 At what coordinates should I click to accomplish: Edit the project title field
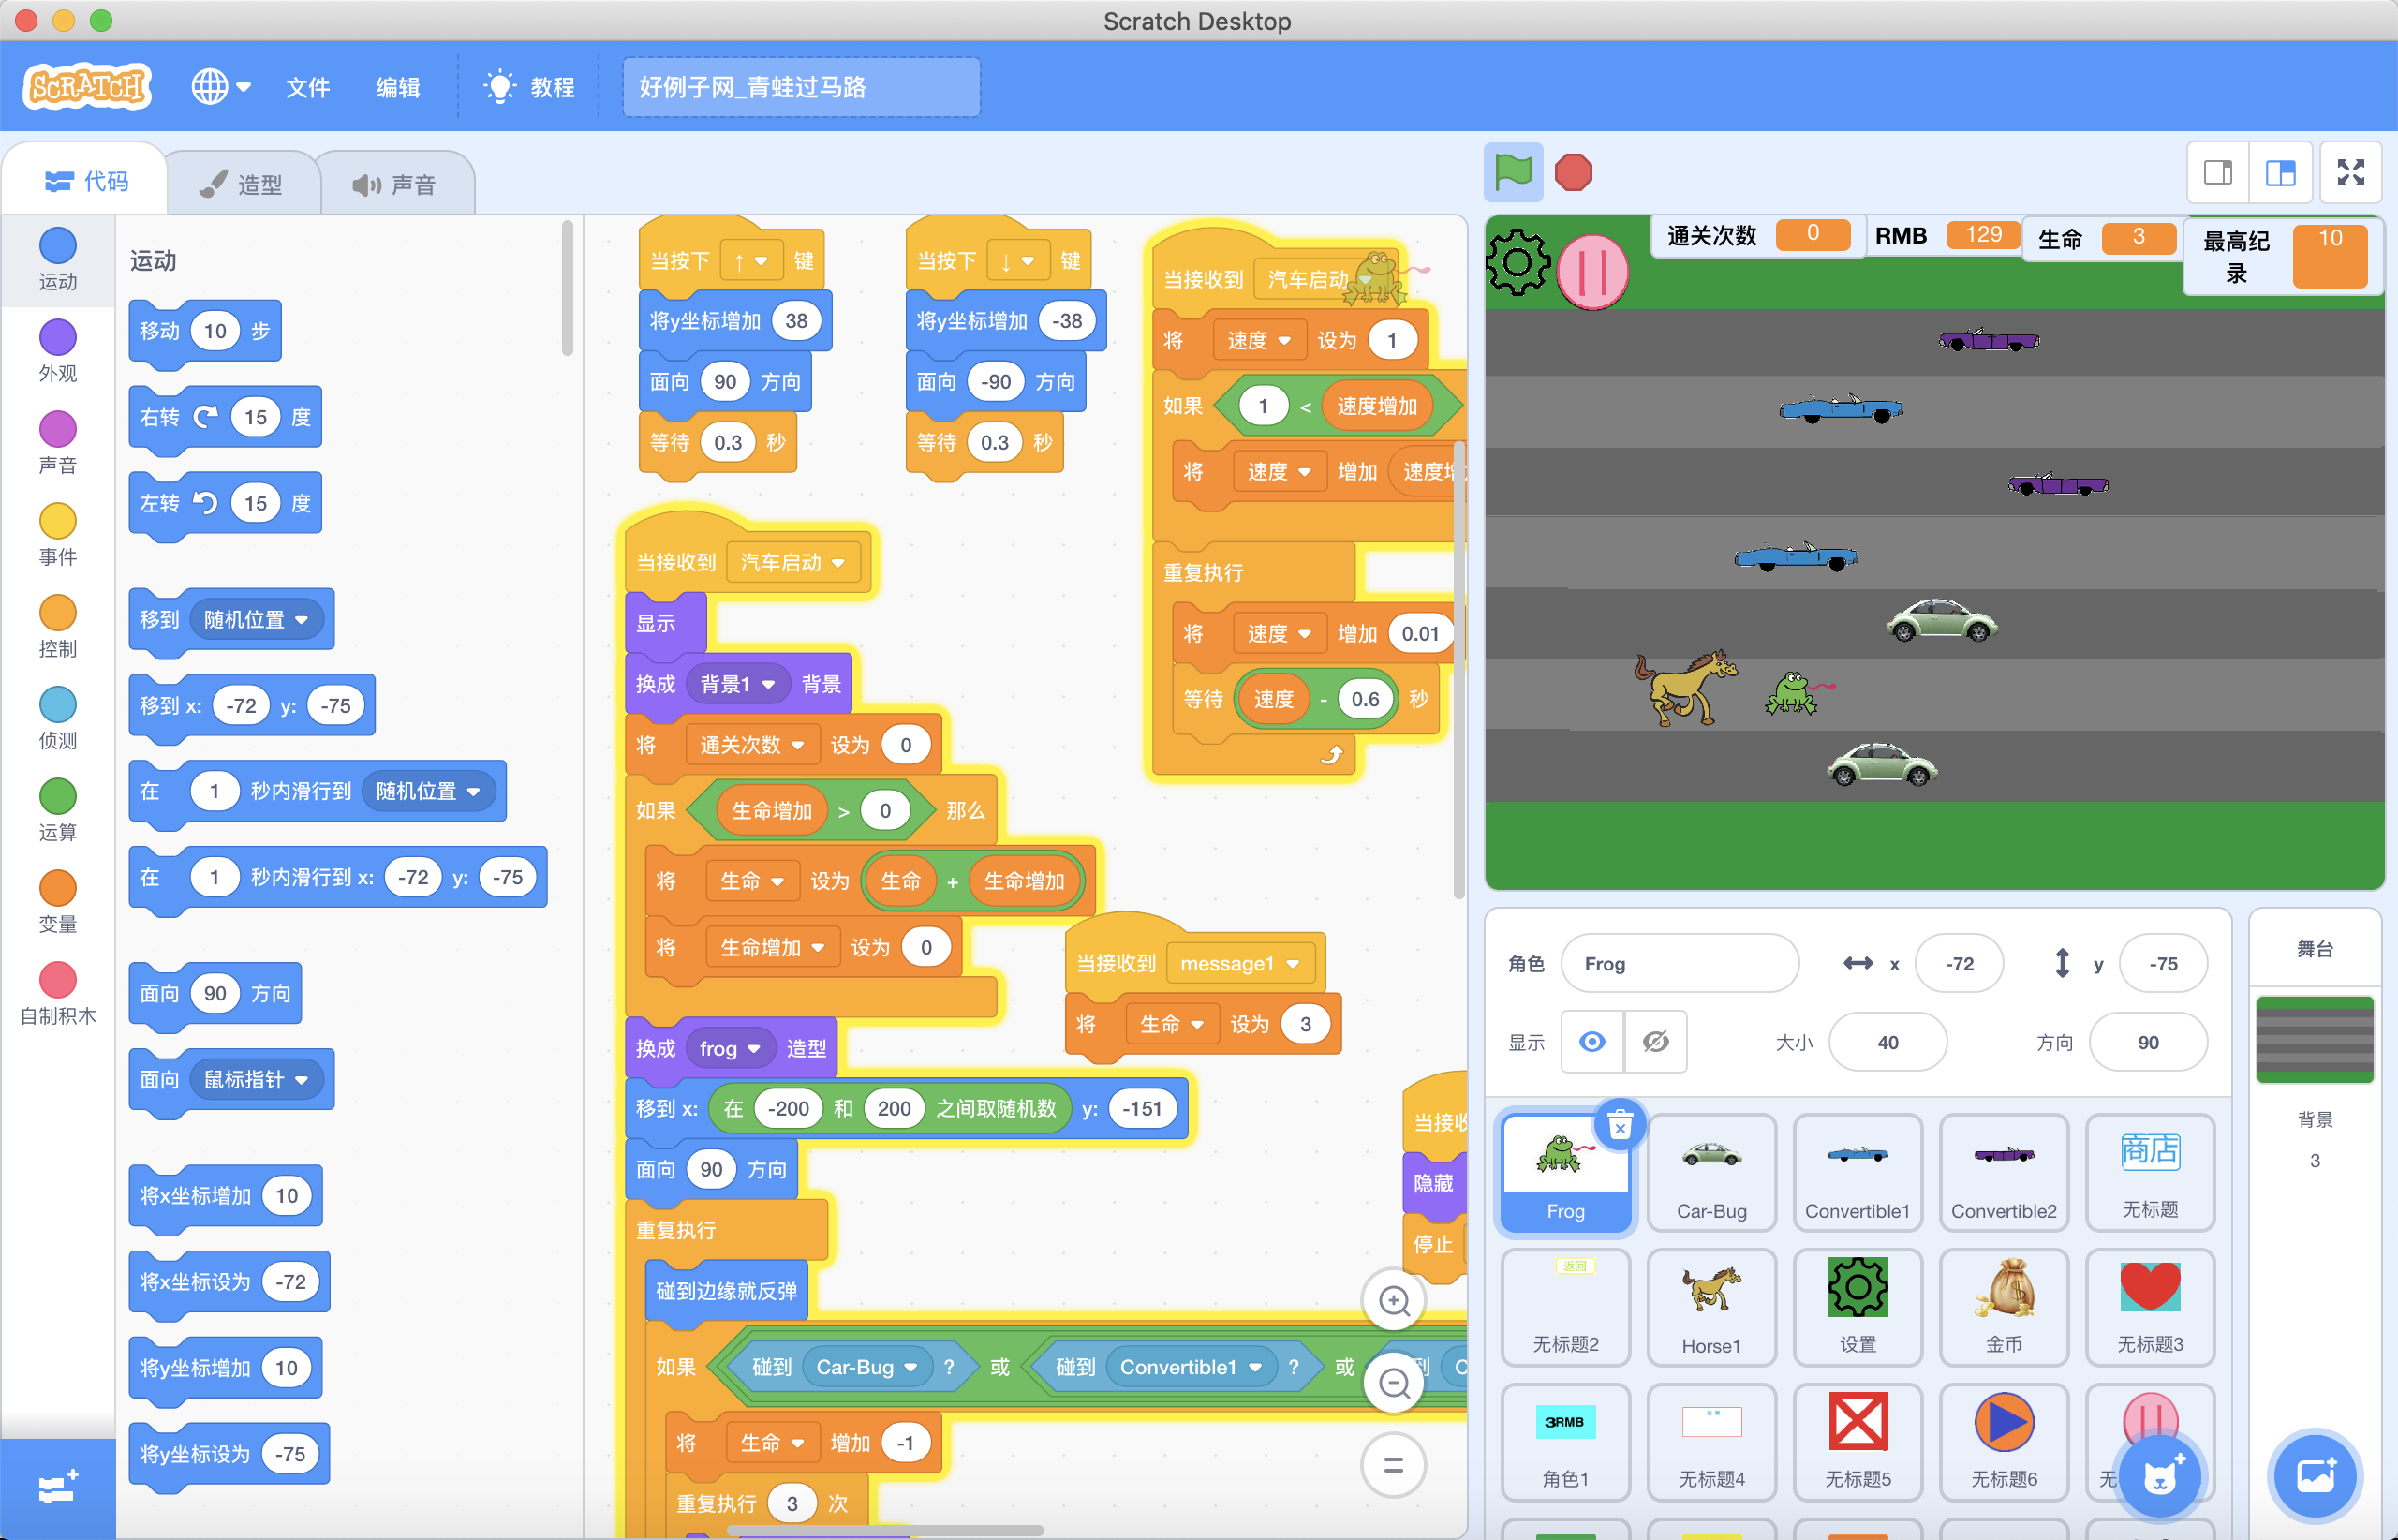(x=801, y=87)
